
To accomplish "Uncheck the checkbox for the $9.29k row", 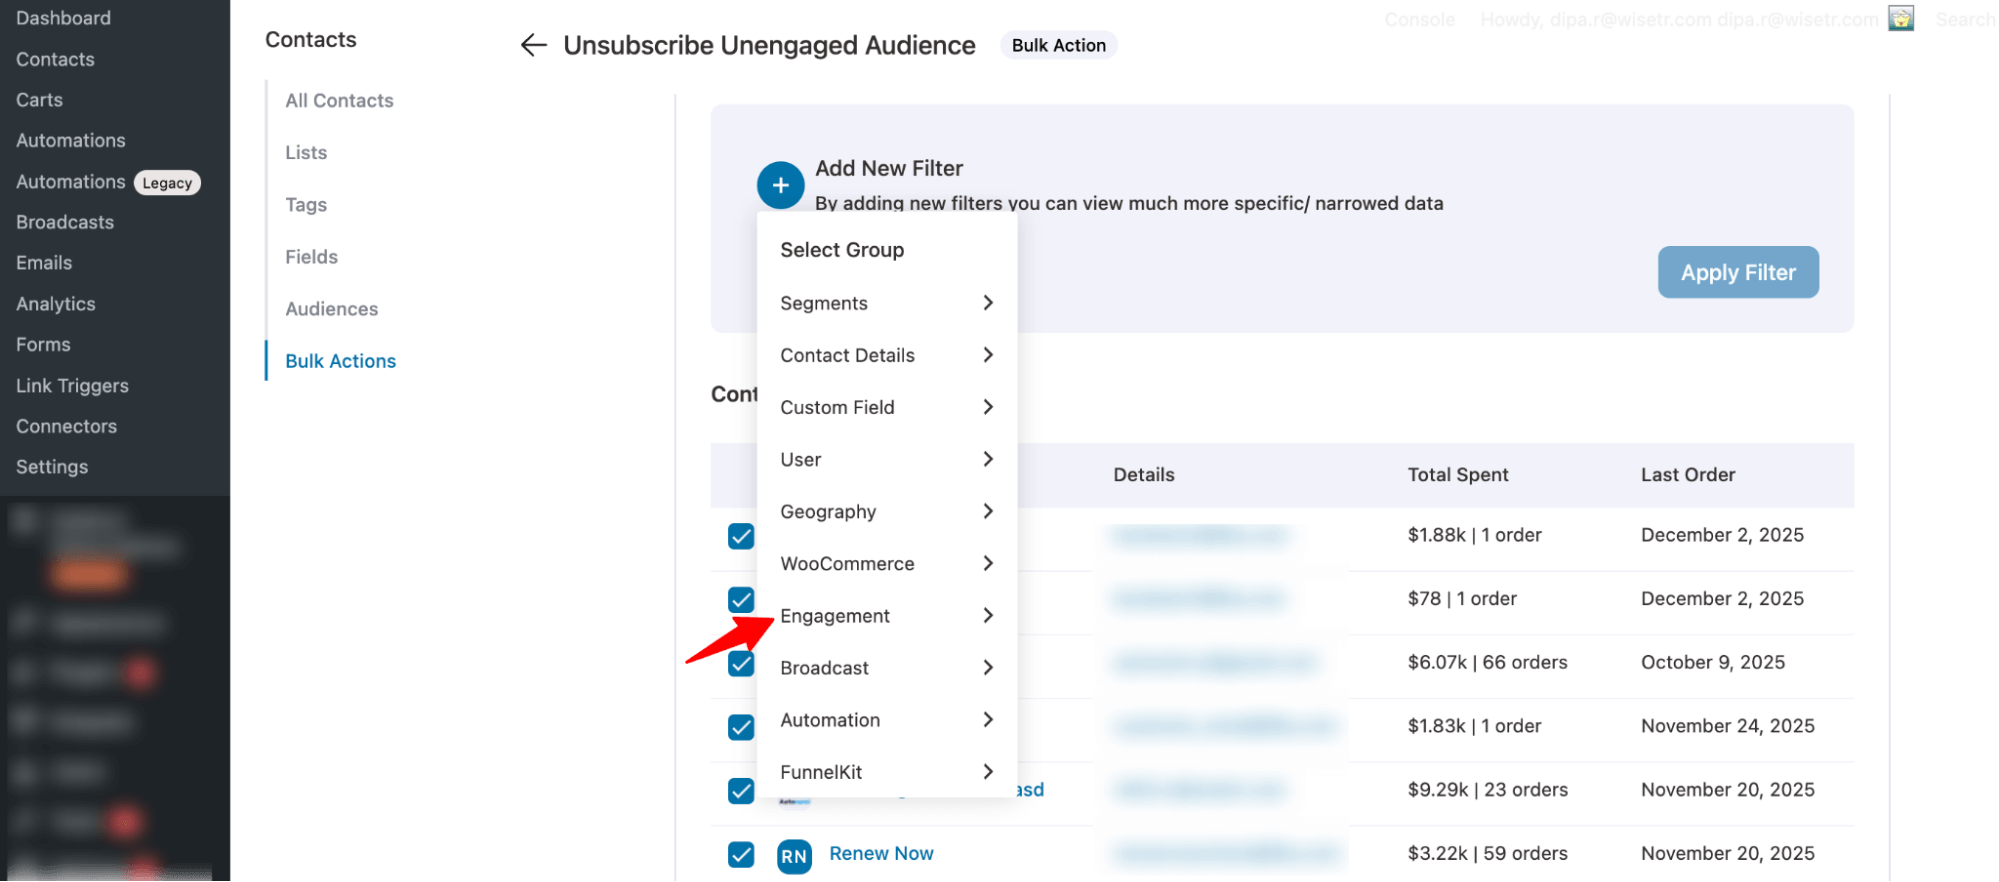I will (x=741, y=790).
